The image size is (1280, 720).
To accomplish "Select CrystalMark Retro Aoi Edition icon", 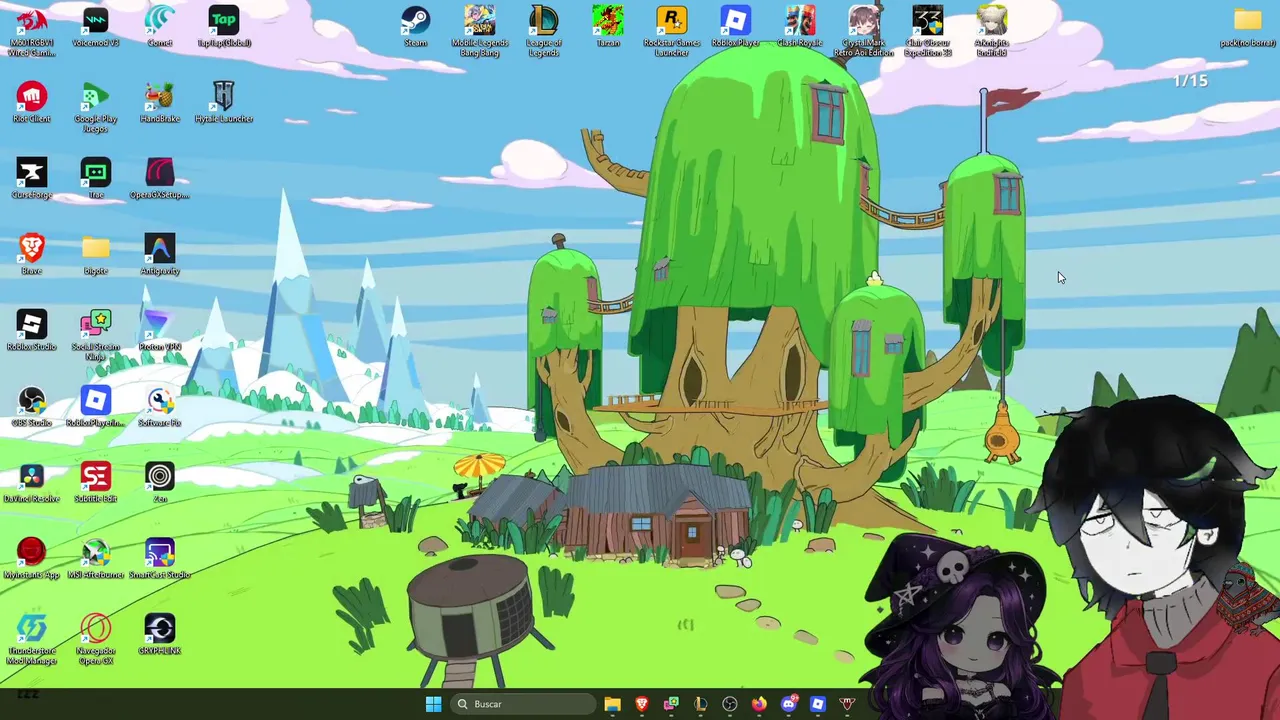I will [864, 32].
